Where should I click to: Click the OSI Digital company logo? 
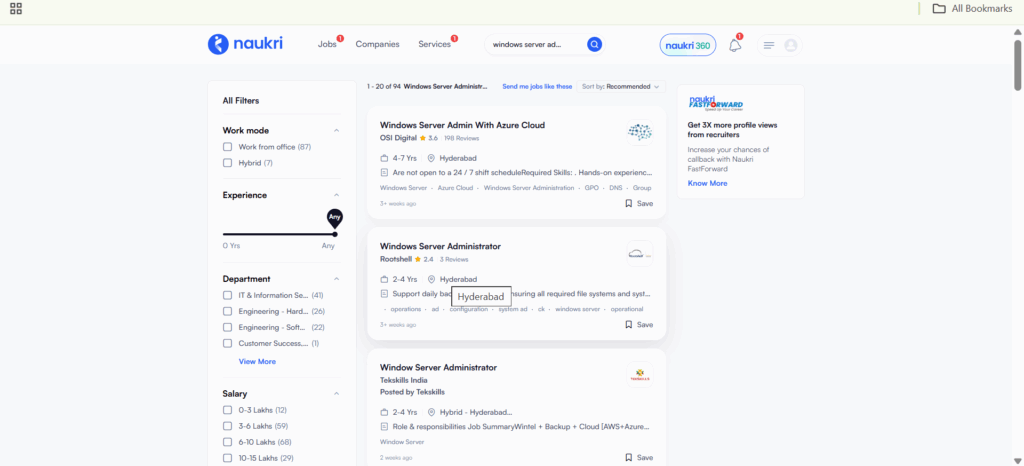coord(639,132)
